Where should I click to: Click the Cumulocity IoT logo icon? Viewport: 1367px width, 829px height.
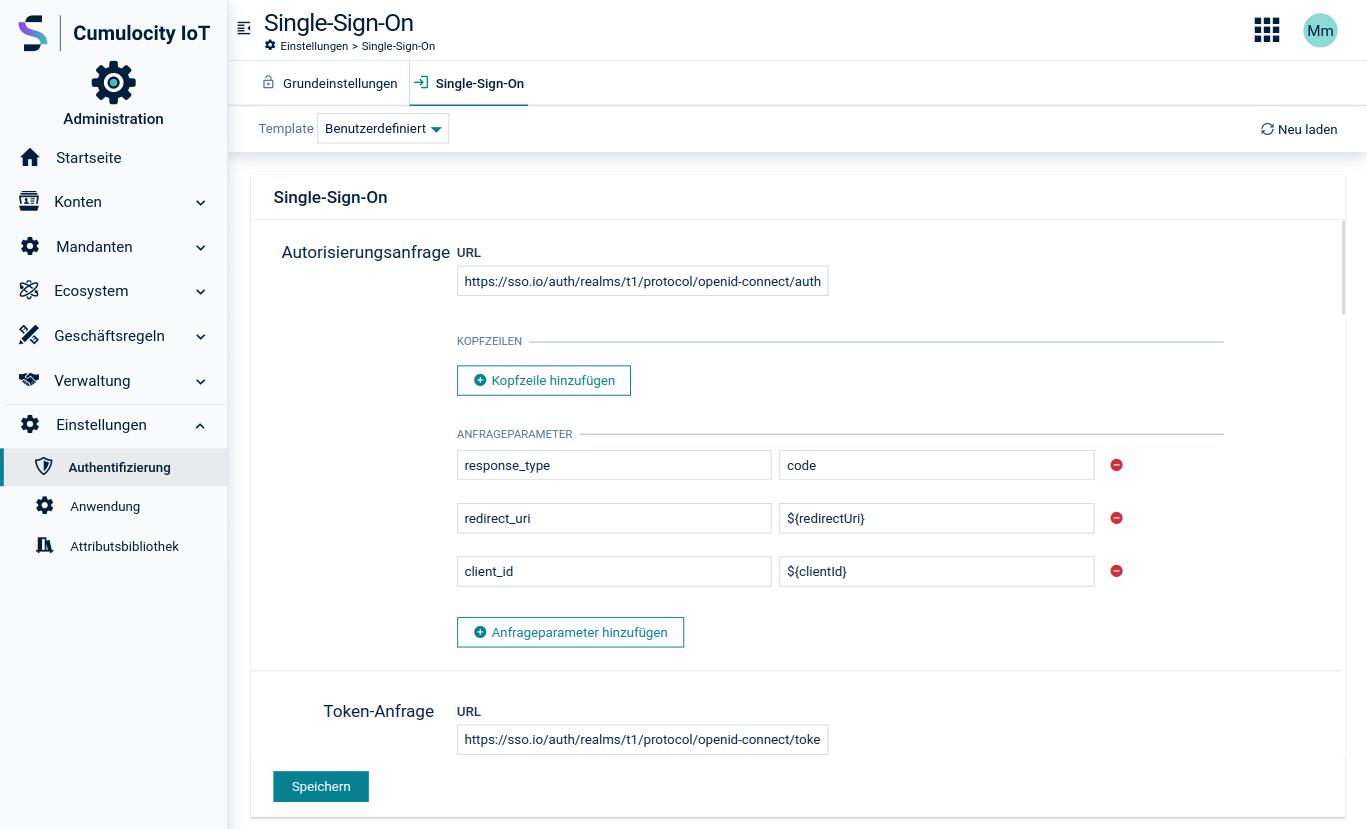33,33
